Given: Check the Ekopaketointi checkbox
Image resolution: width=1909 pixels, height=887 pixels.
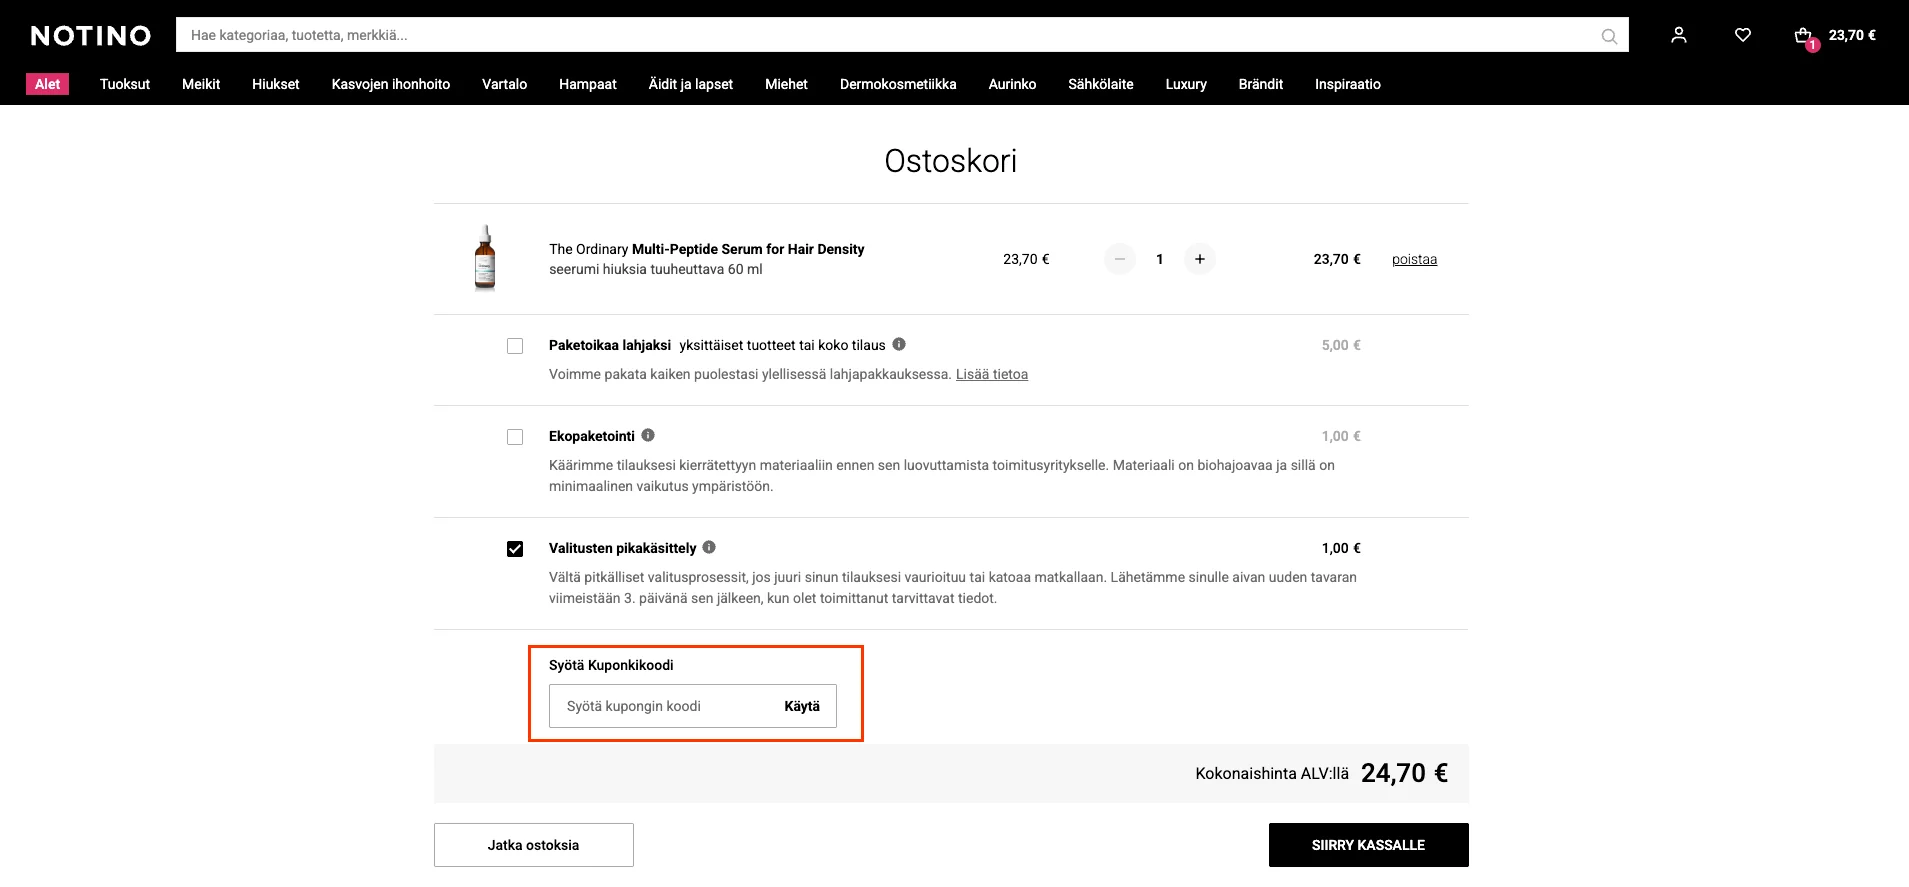Looking at the screenshot, I should (515, 437).
